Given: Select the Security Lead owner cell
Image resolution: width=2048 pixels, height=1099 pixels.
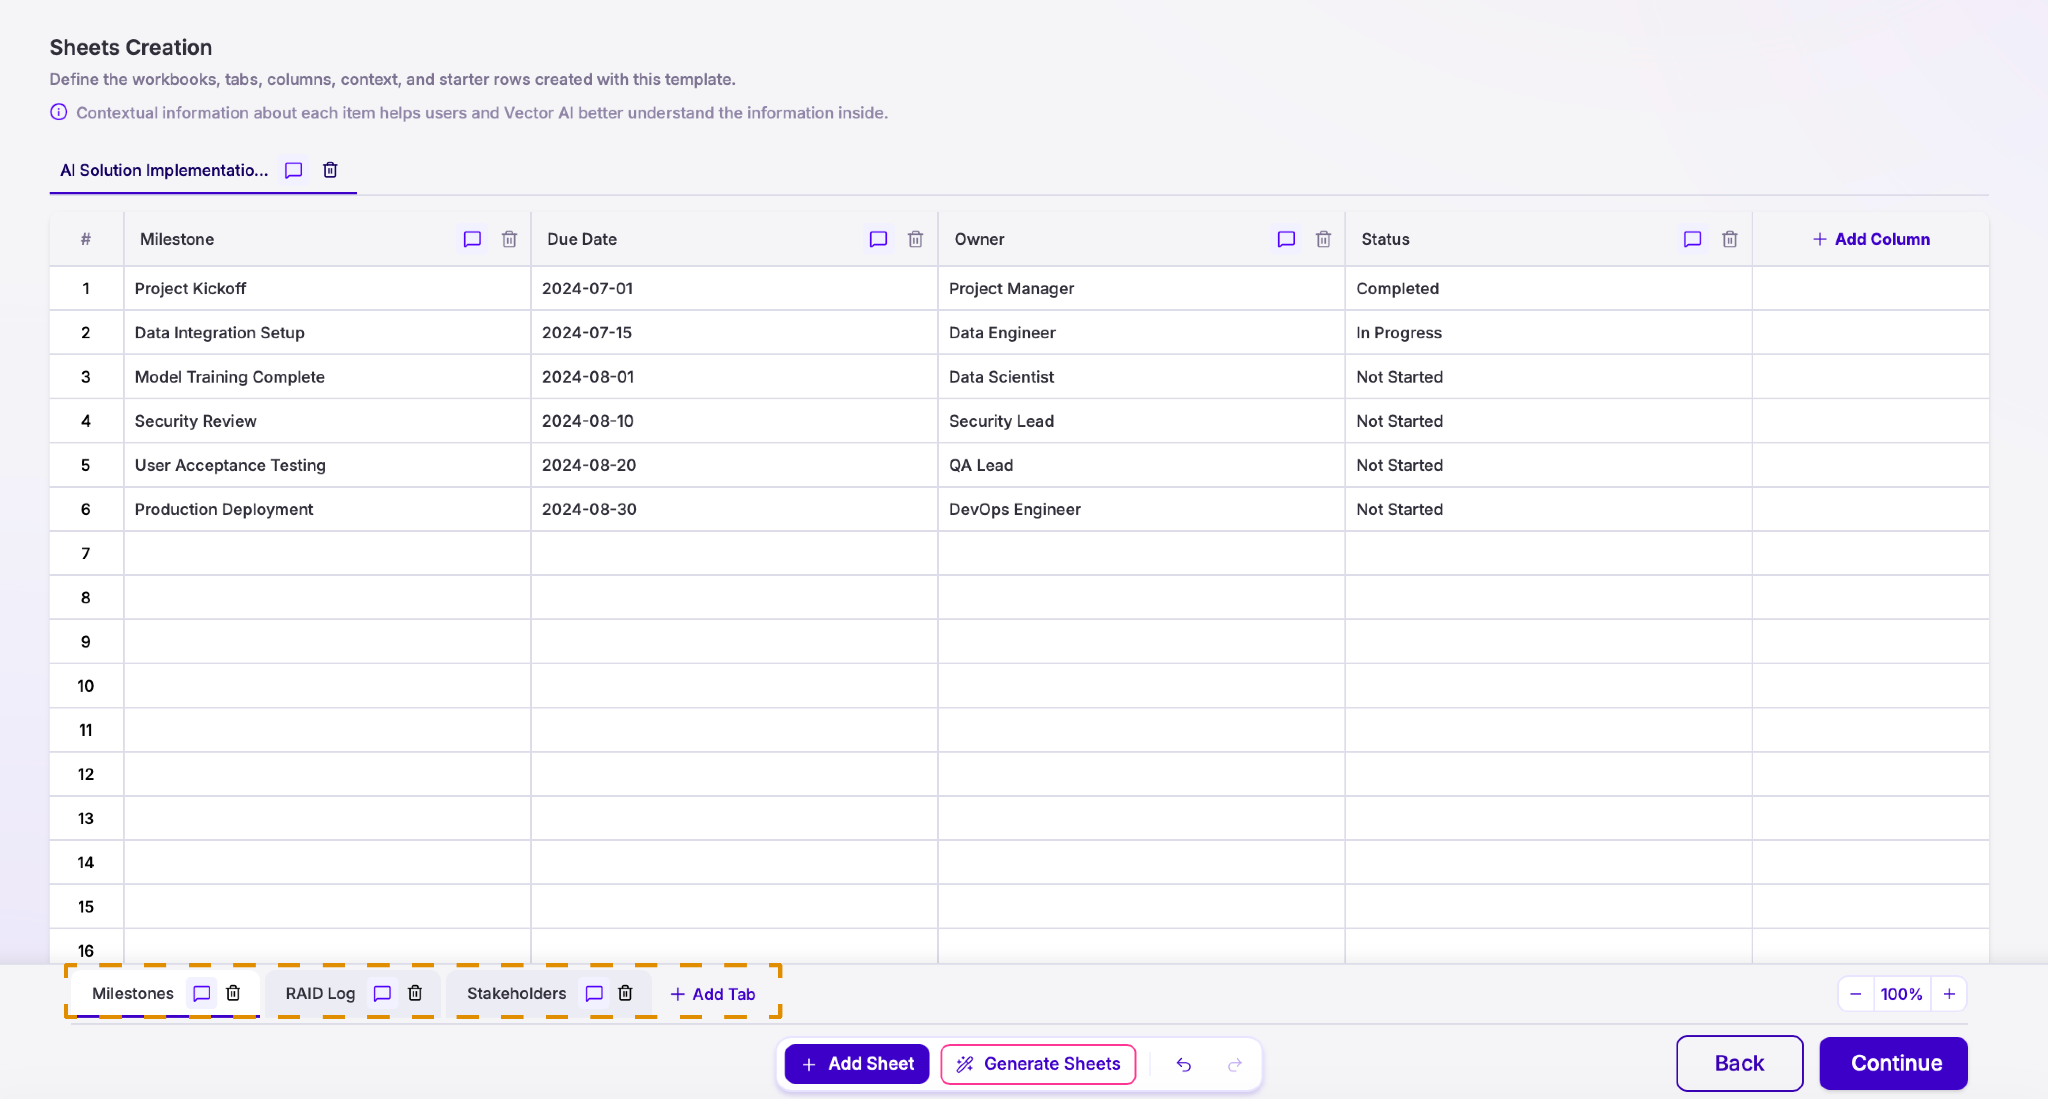Looking at the screenshot, I should click(x=1141, y=421).
